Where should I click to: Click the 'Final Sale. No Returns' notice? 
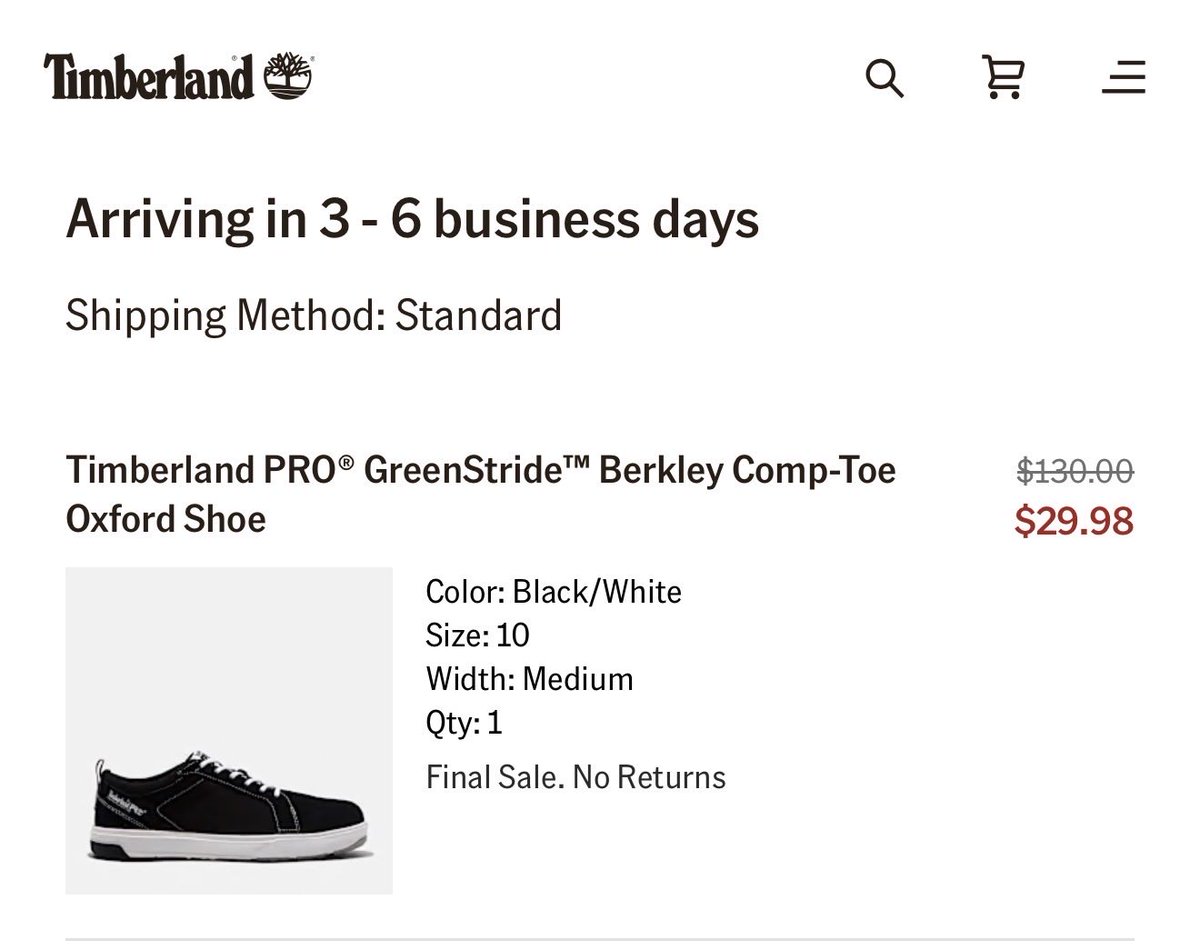click(x=575, y=777)
